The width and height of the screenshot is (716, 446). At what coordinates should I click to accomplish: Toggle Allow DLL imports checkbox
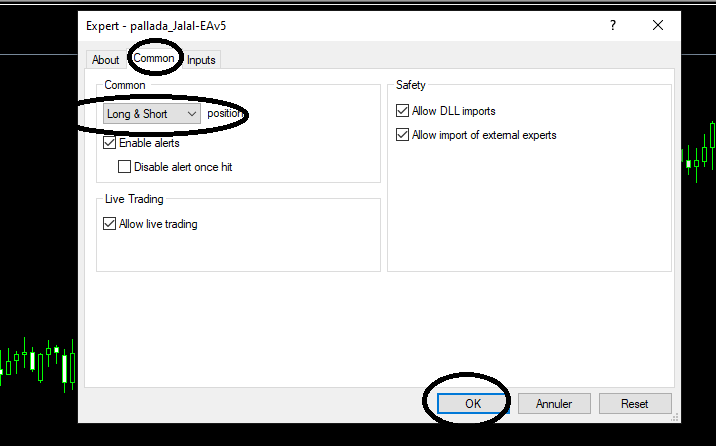402,111
